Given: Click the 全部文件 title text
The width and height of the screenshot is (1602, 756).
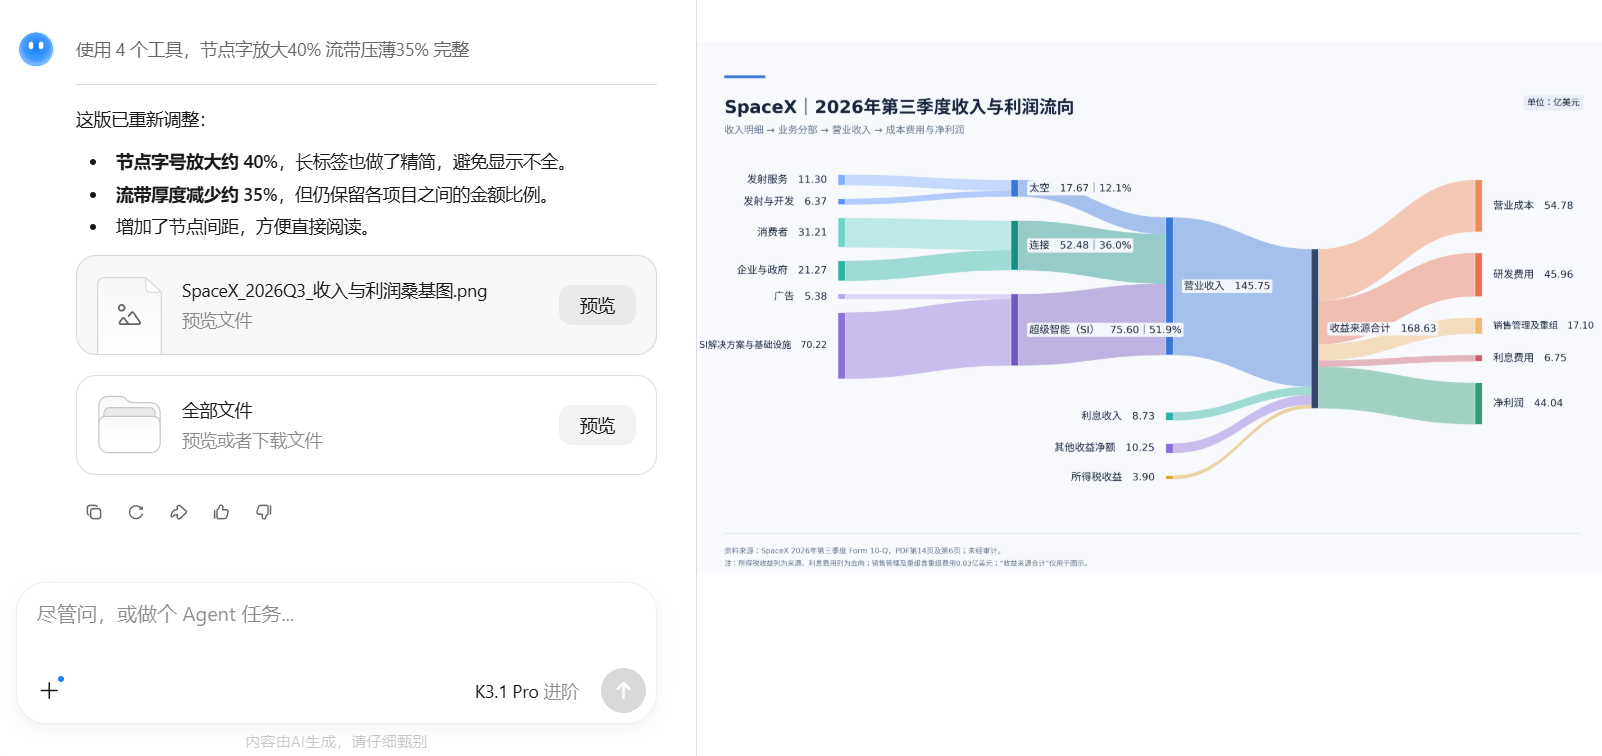Looking at the screenshot, I should tap(217, 410).
